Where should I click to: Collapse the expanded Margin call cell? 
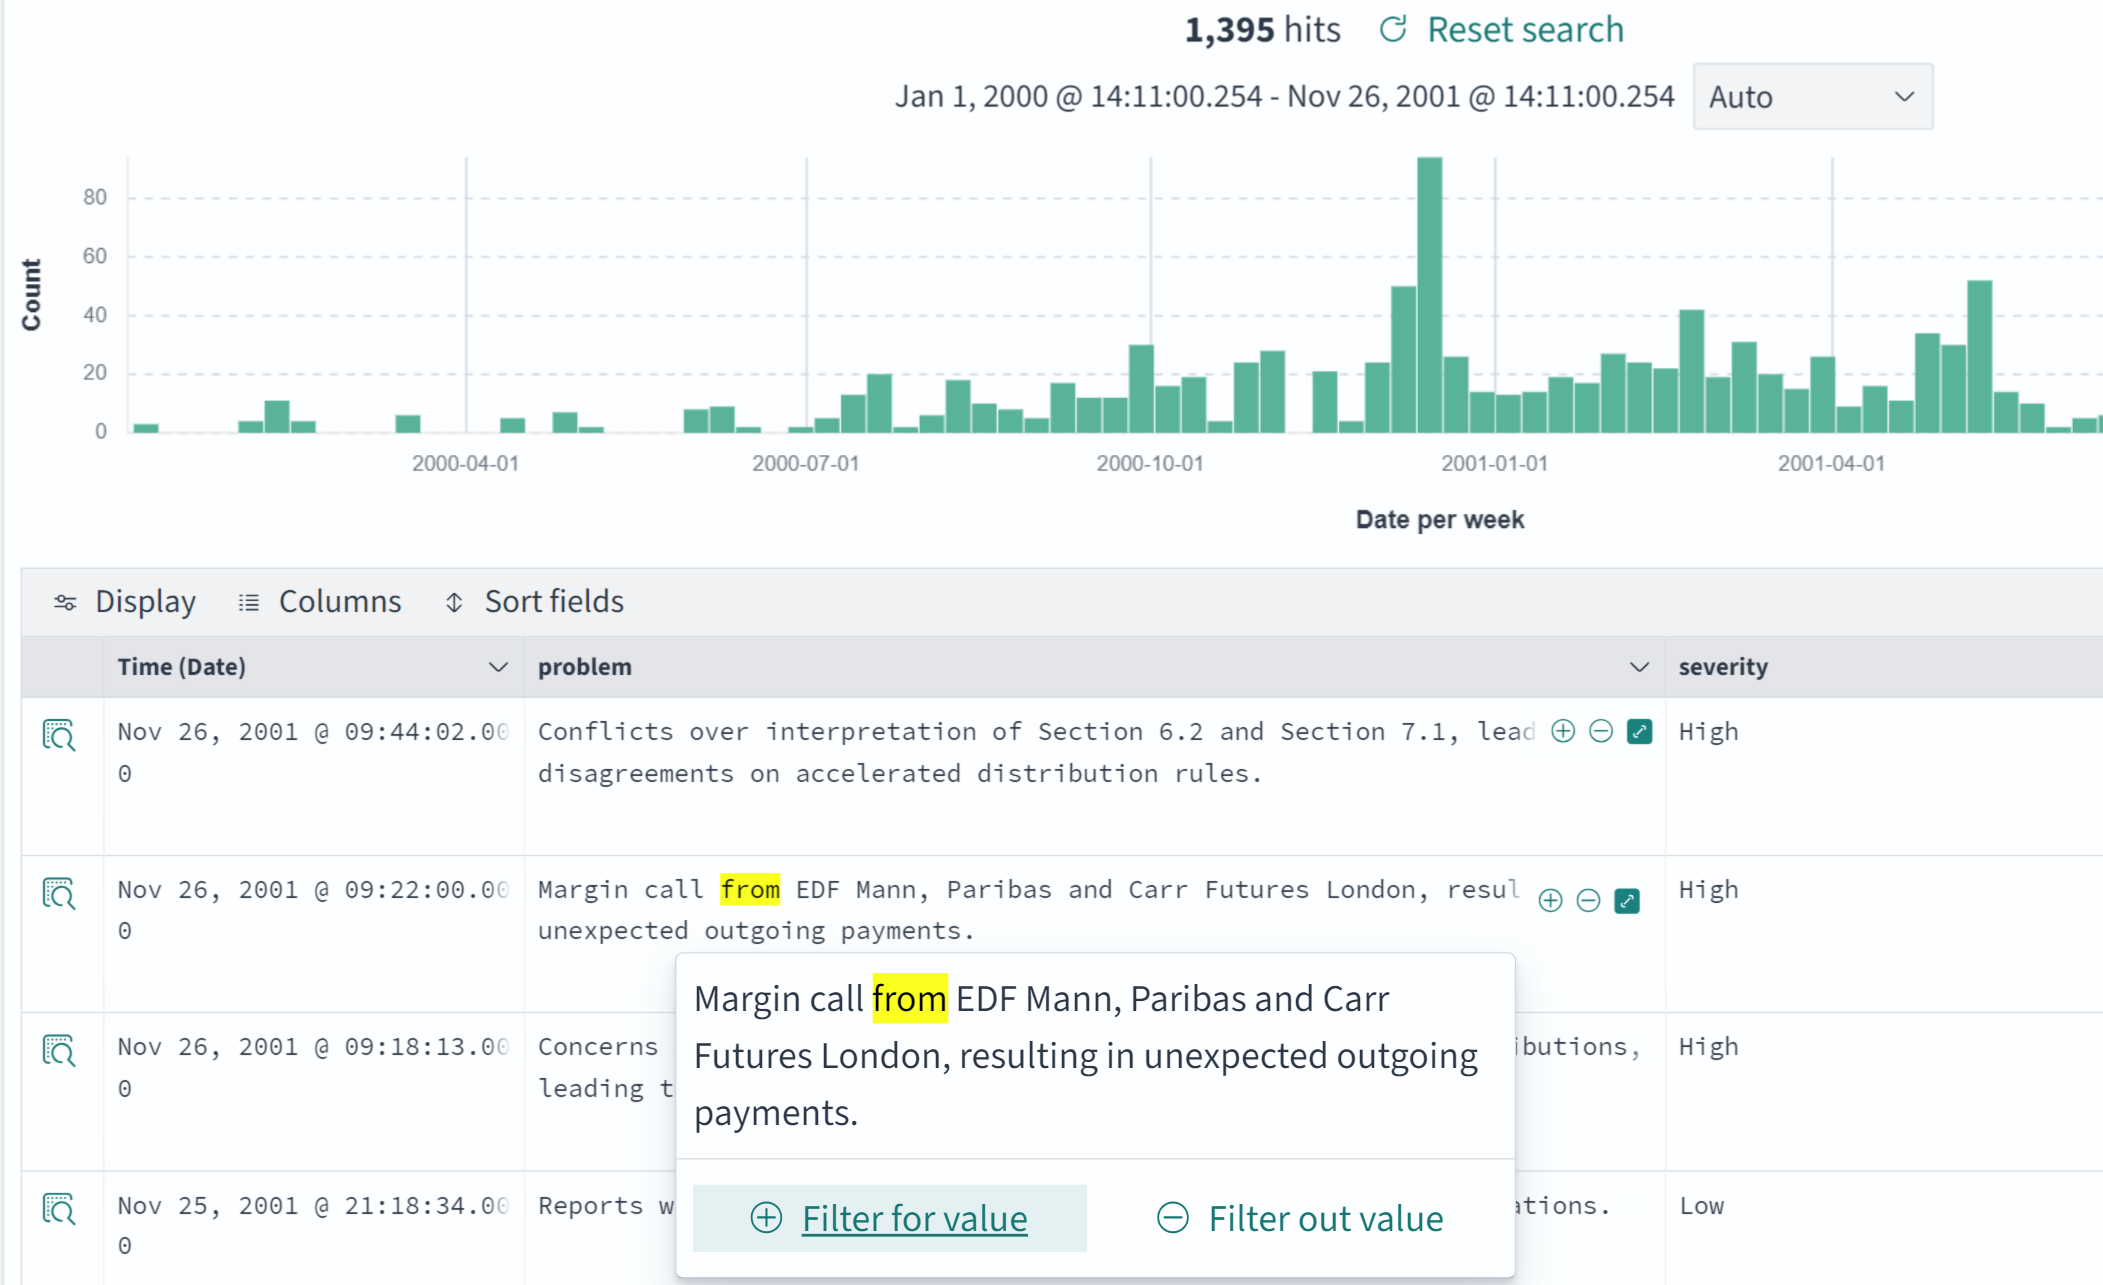click(1627, 900)
